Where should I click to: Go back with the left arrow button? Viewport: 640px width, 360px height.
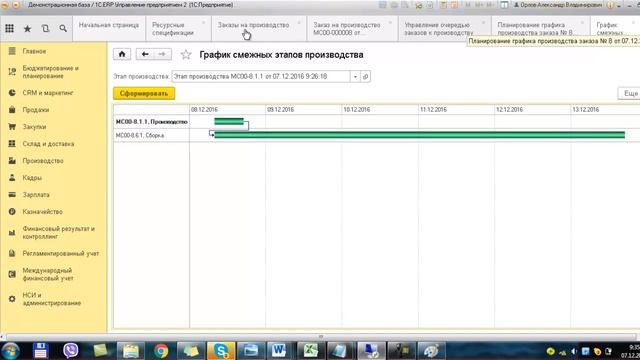coord(145,54)
